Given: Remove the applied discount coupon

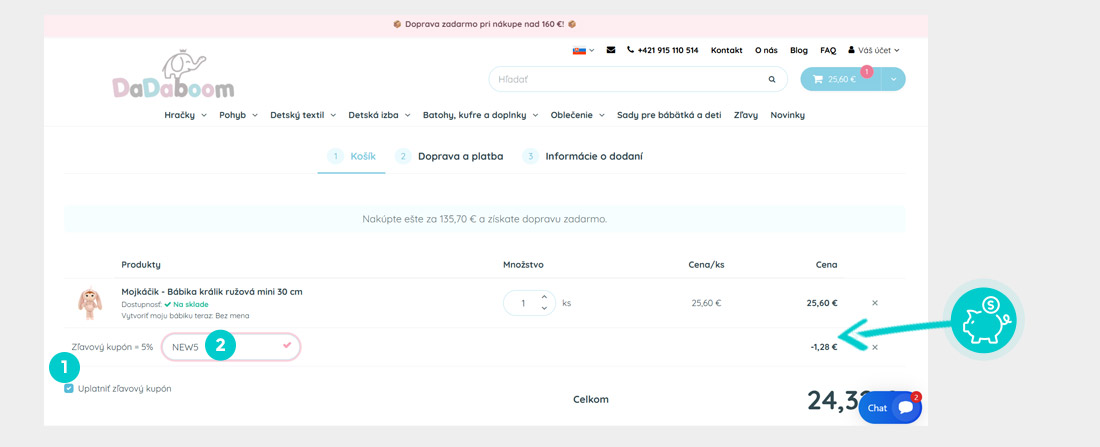Looking at the screenshot, I should click(x=875, y=347).
